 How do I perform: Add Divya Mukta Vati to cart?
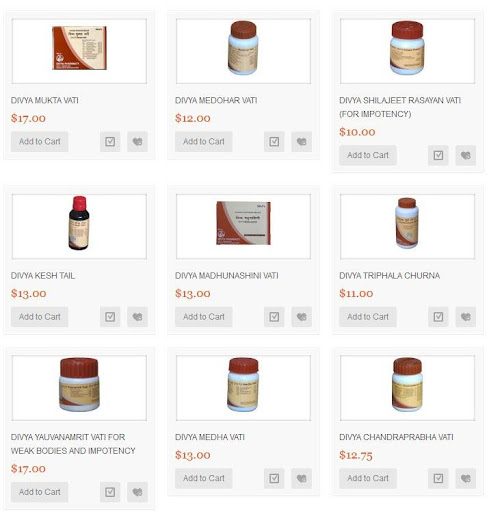pos(40,142)
